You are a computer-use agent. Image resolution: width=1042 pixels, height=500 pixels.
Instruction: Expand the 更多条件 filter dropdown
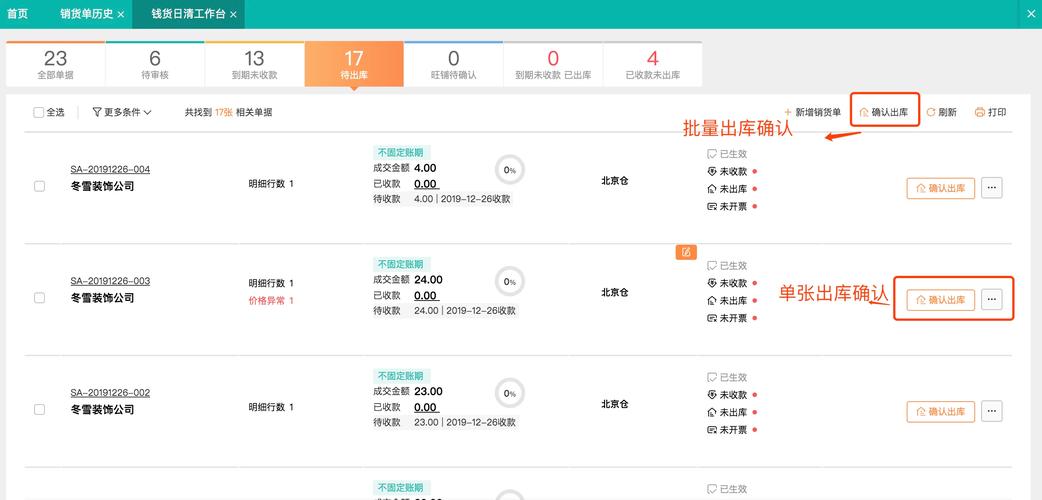pyautogui.click(x=122, y=112)
